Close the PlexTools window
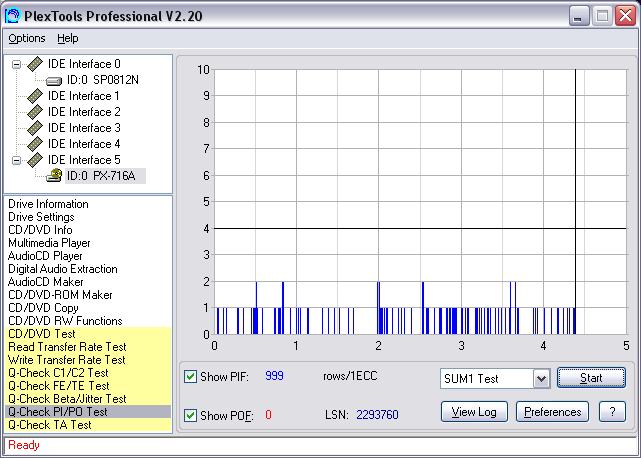Image resolution: width=641 pixels, height=458 pixels. (x=625, y=16)
